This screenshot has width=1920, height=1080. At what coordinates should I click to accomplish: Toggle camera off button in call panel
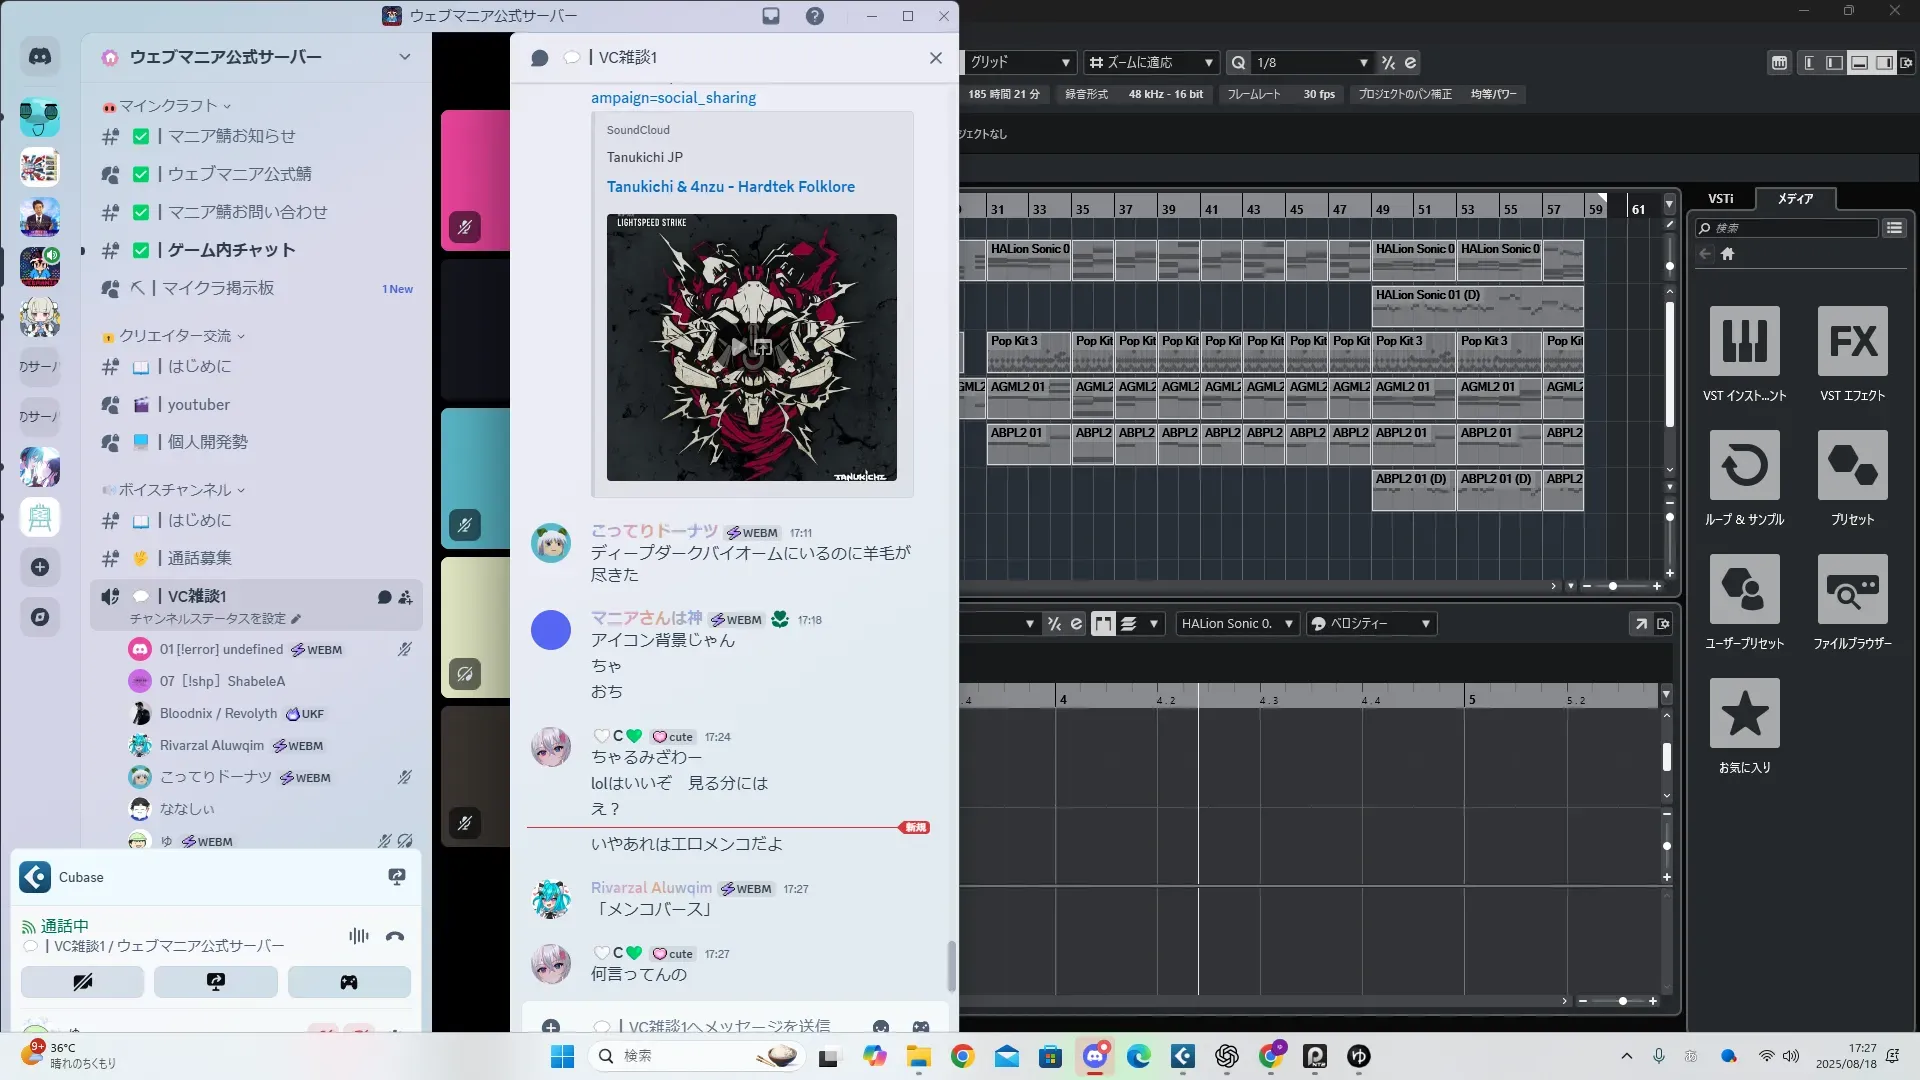pos(82,982)
